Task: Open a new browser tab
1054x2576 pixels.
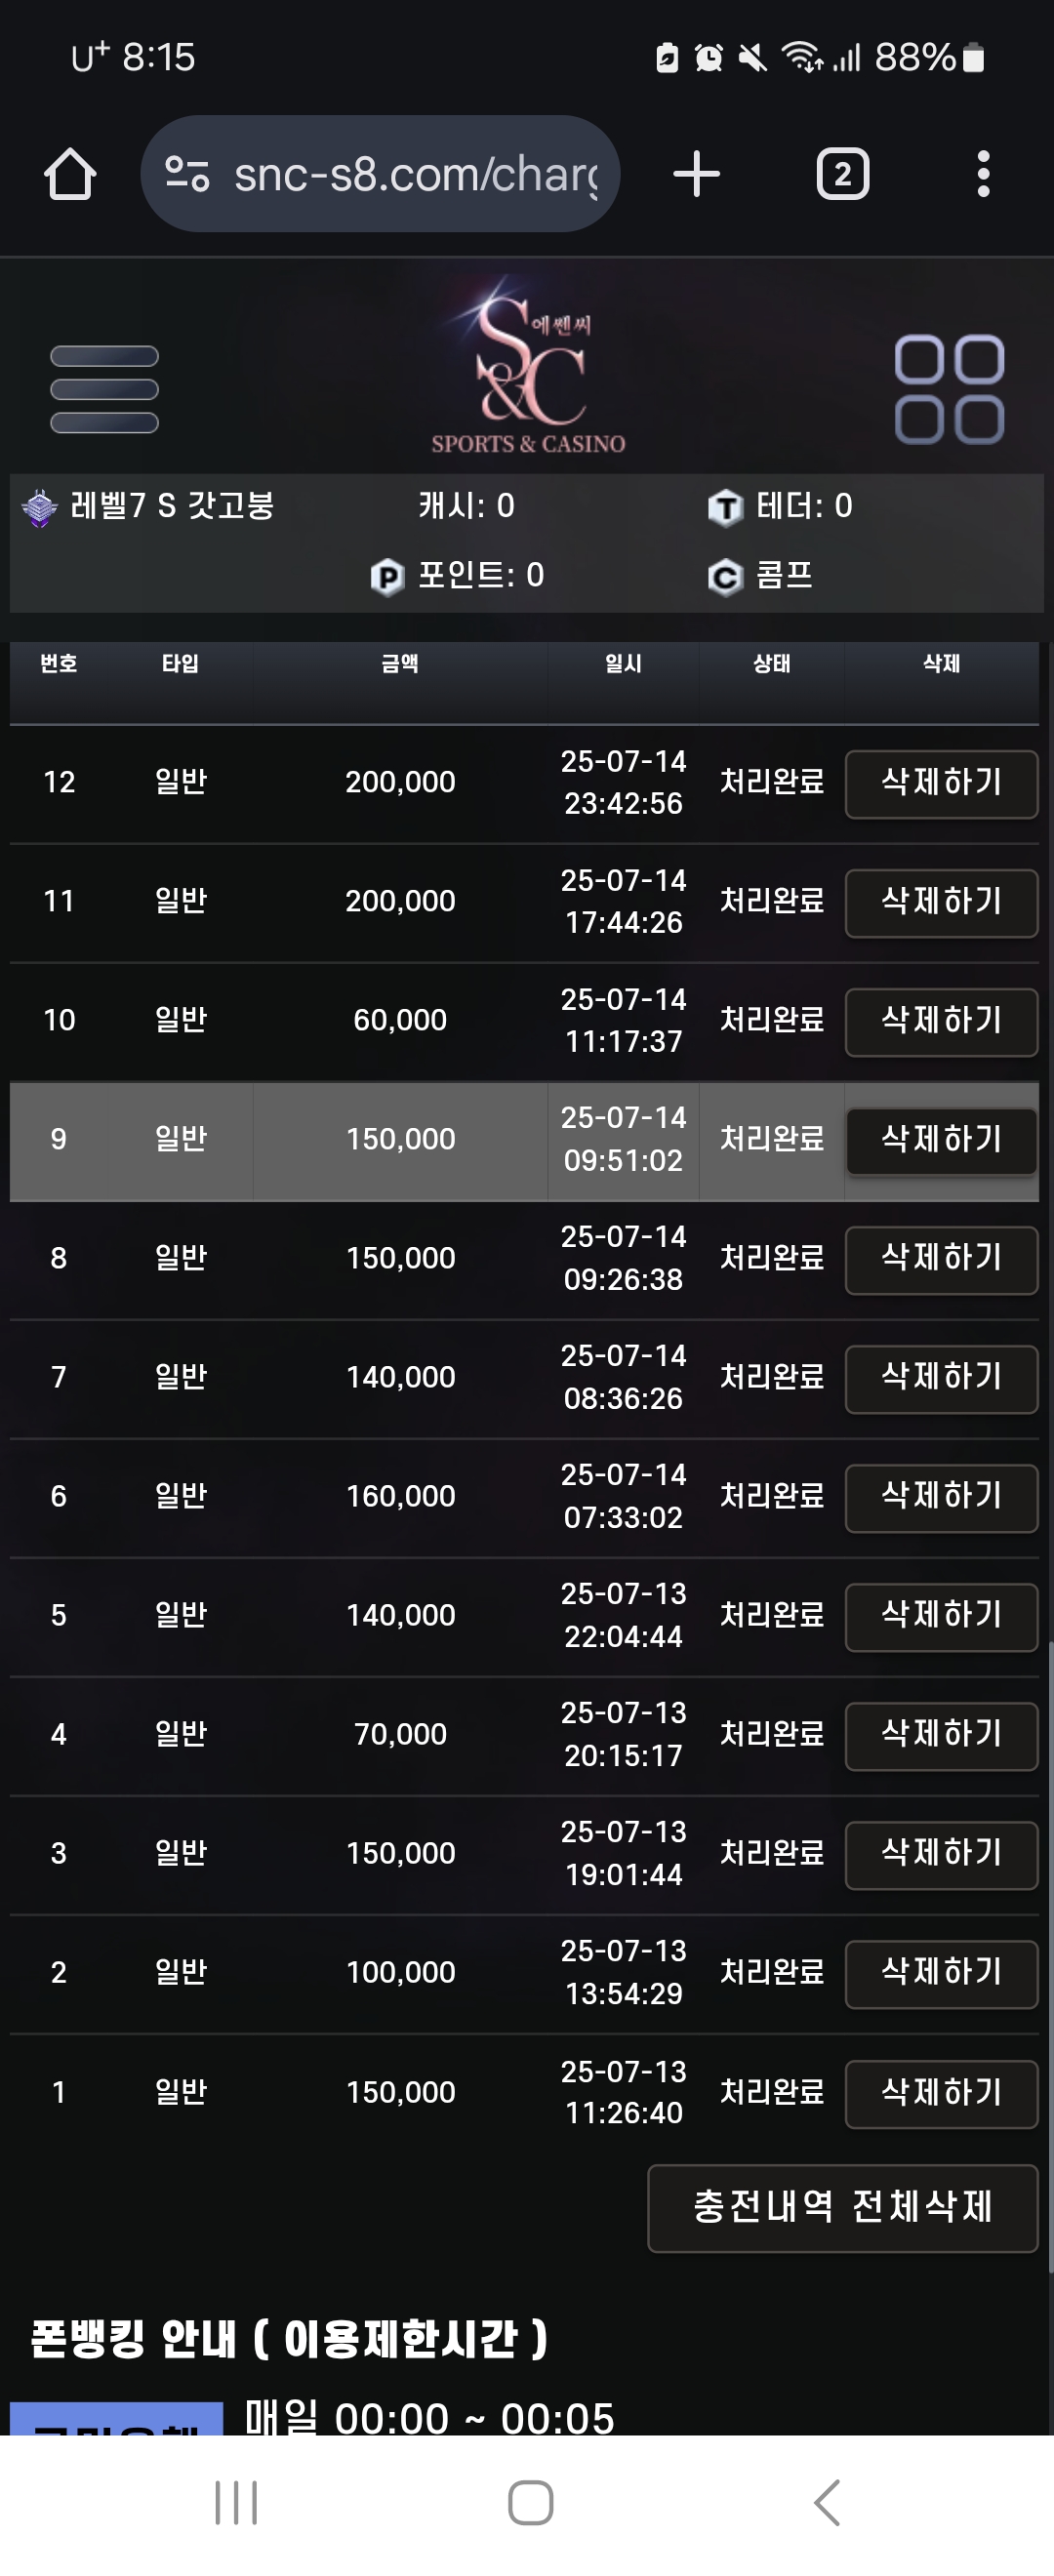Action: point(696,174)
